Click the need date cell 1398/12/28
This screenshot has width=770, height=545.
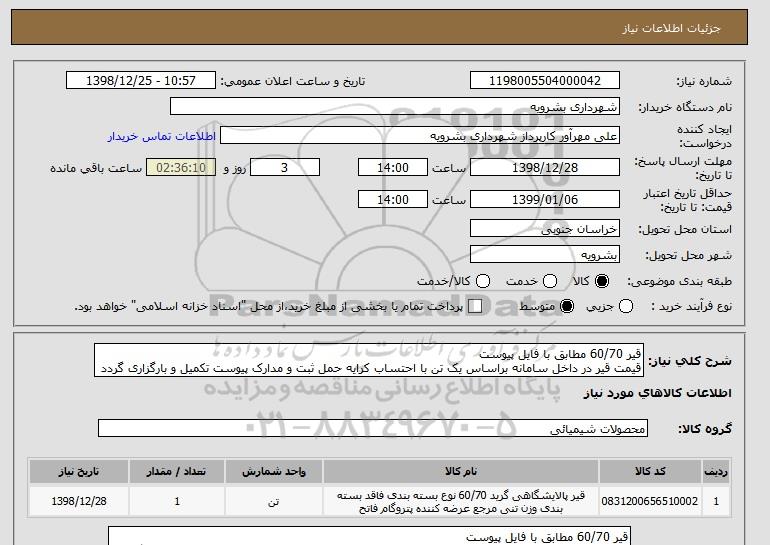point(79,501)
